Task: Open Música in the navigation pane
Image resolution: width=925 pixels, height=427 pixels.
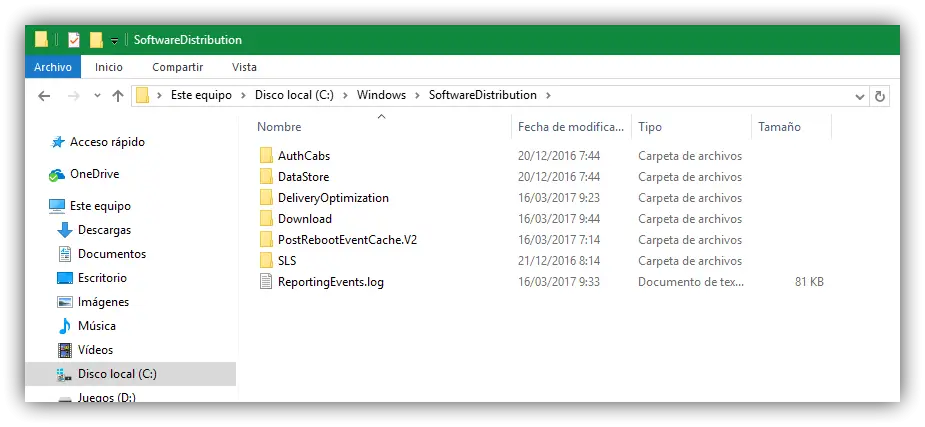Action: click(x=97, y=326)
